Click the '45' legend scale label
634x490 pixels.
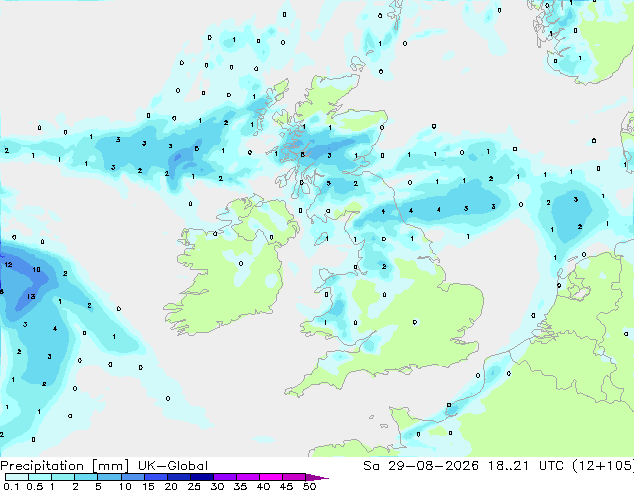286,486
